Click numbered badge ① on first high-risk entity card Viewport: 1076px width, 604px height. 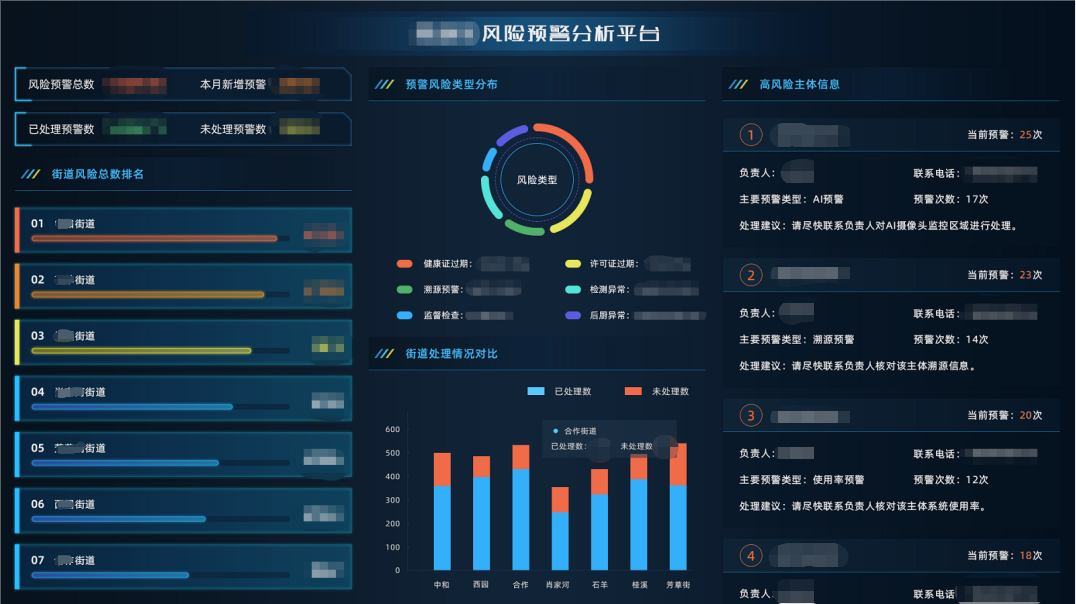click(749, 133)
